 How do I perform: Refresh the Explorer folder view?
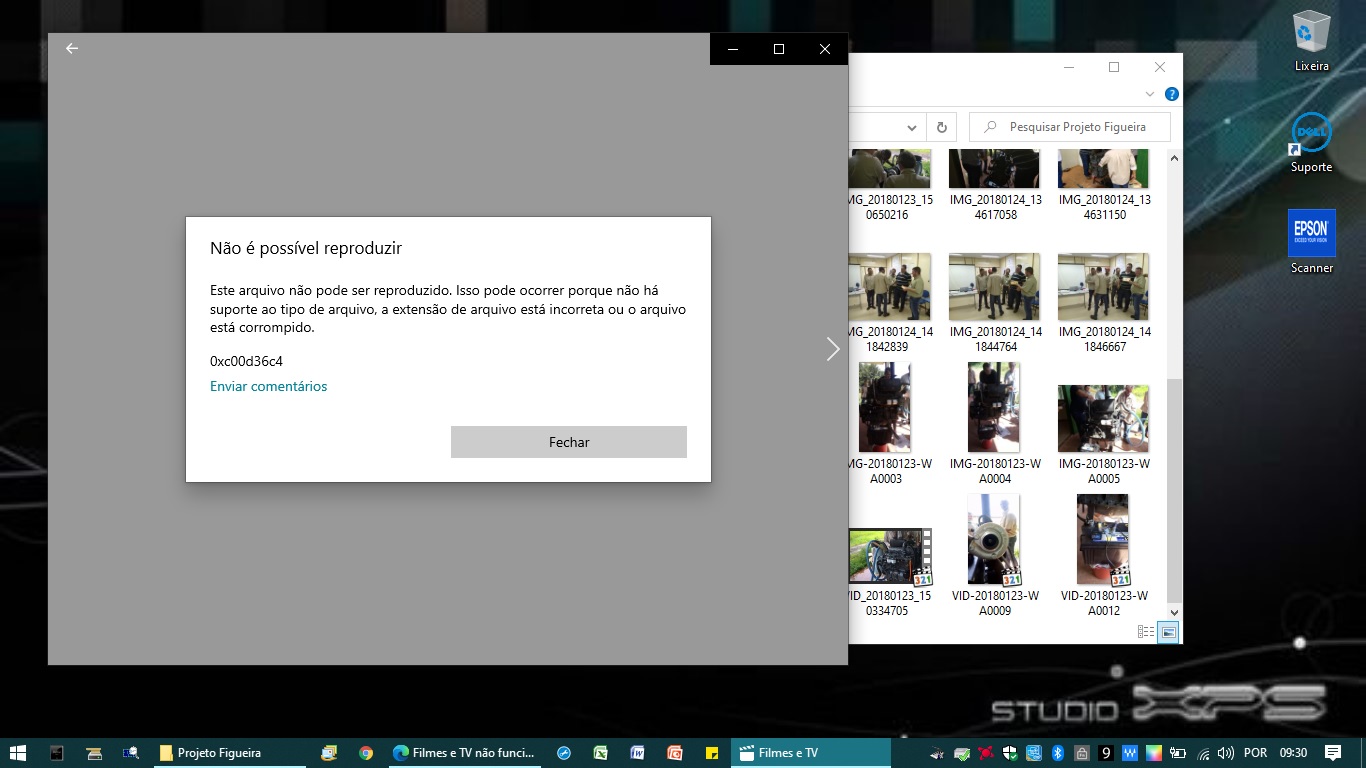[941, 127]
